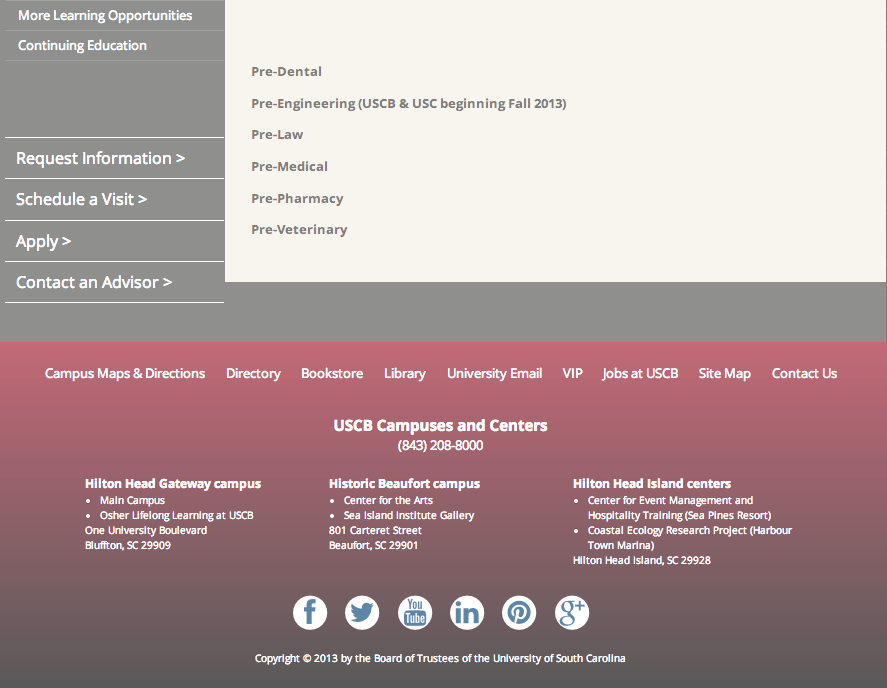The width and height of the screenshot is (887, 688).
Task: Open University Email link
Action: click(x=494, y=373)
